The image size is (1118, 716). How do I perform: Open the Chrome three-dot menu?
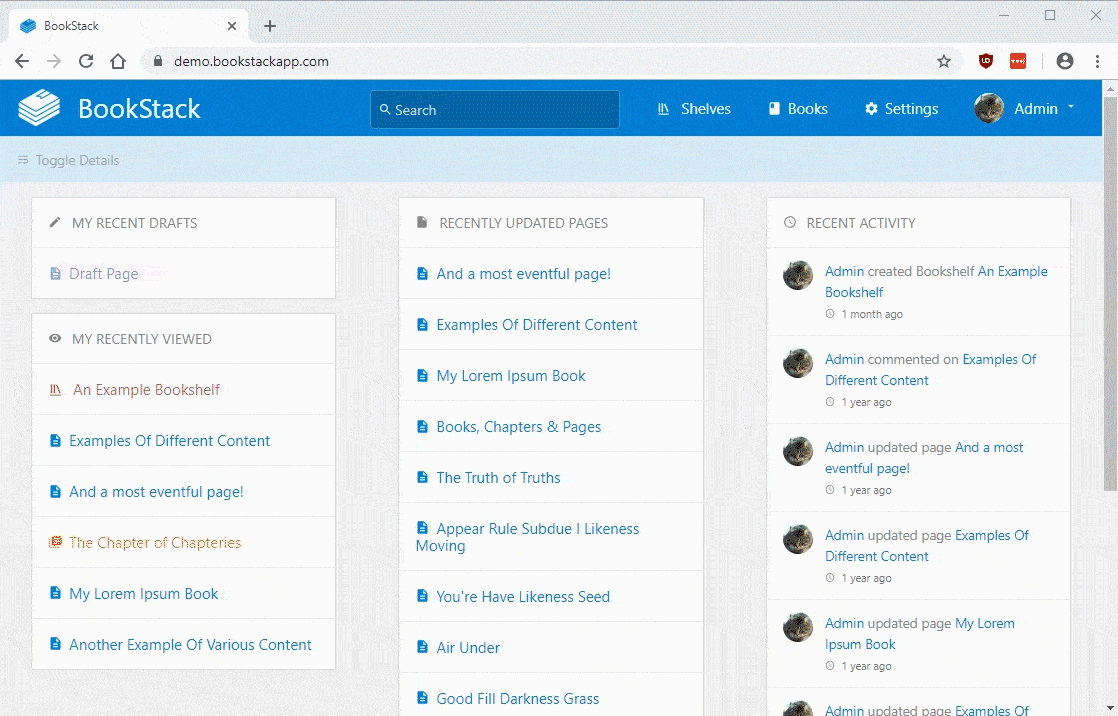[x=1097, y=61]
